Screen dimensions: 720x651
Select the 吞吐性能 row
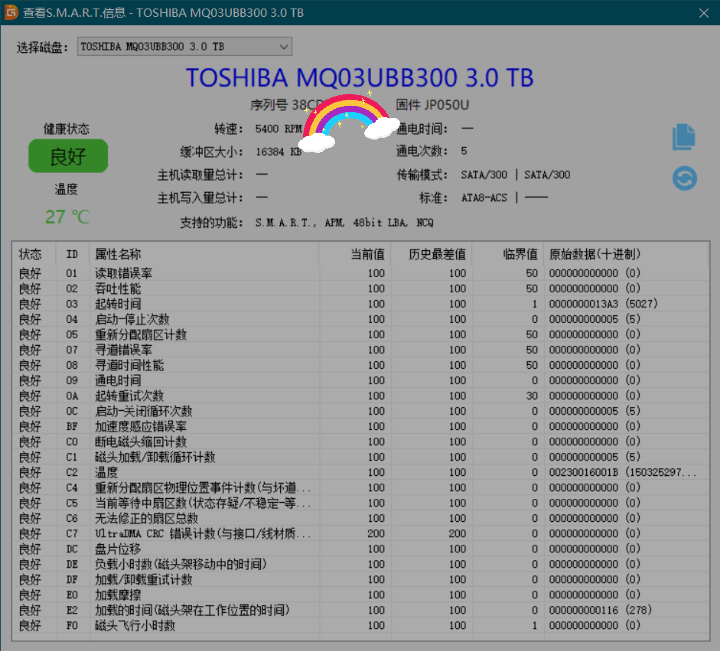pyautogui.click(x=360, y=288)
